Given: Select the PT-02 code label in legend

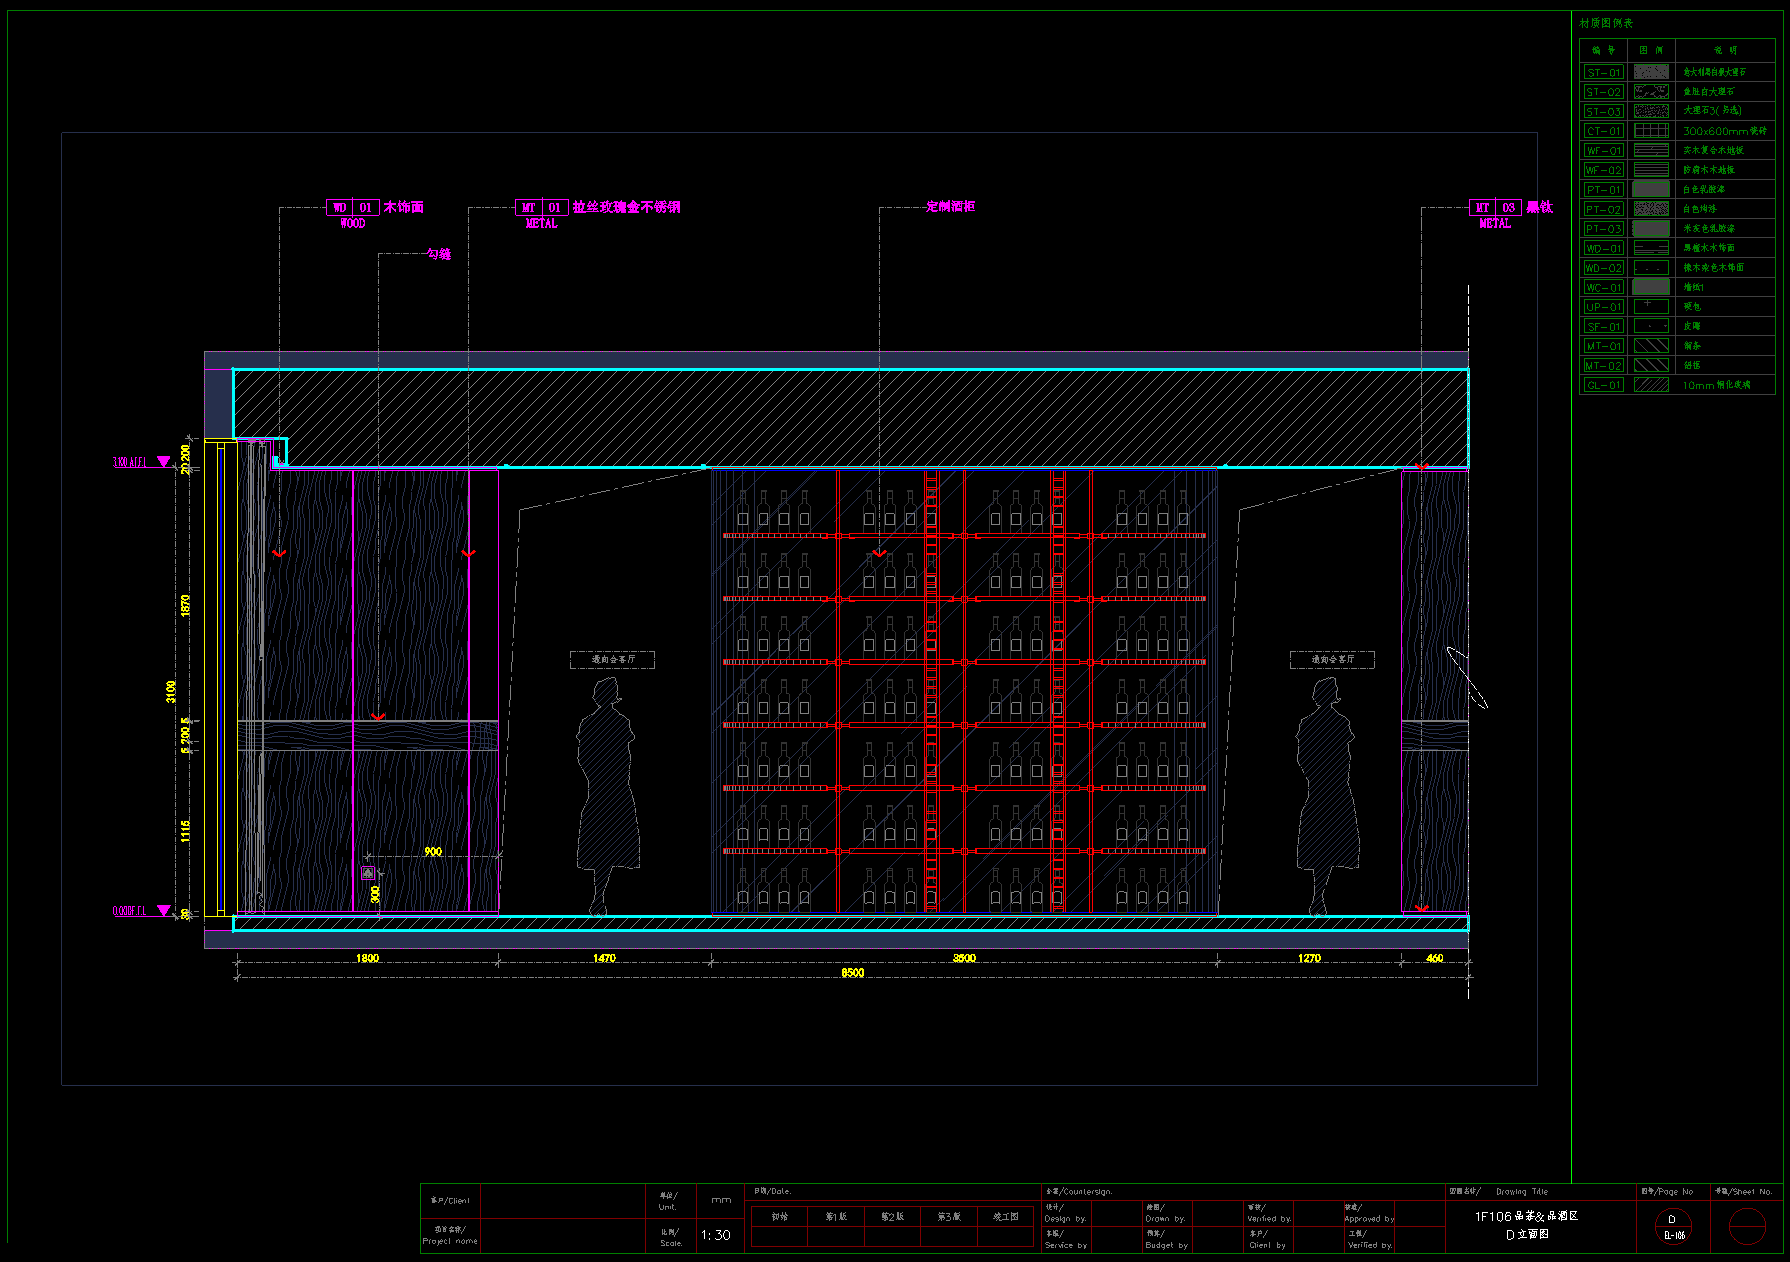Looking at the screenshot, I should (1603, 210).
